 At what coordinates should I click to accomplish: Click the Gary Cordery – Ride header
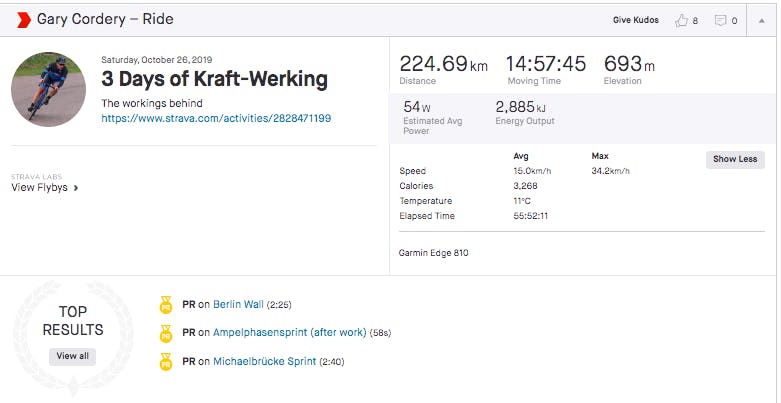click(x=105, y=19)
